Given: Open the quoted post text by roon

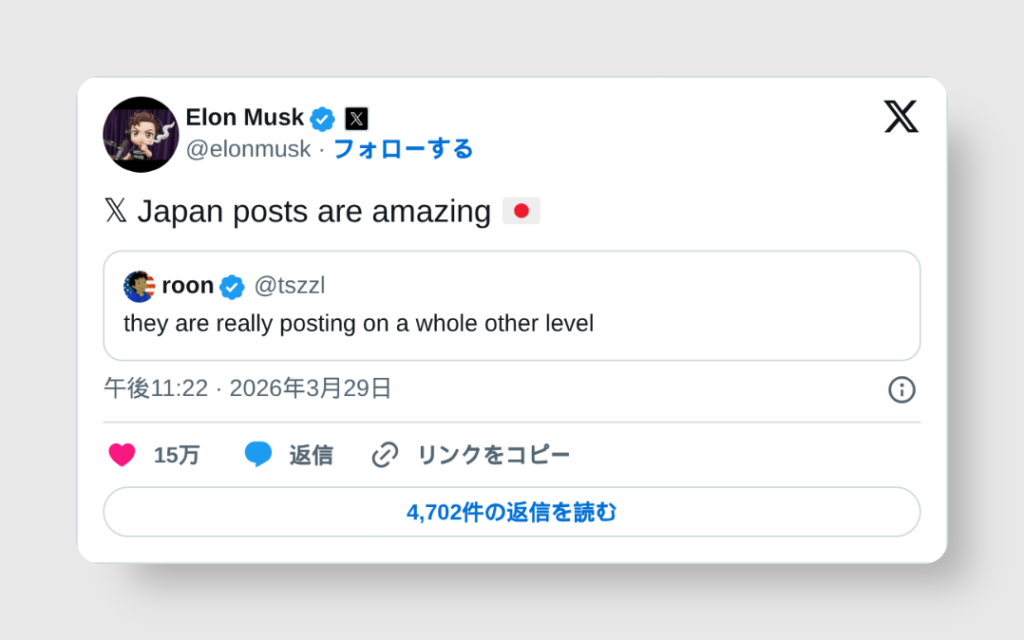Looking at the screenshot, I should click(x=358, y=324).
